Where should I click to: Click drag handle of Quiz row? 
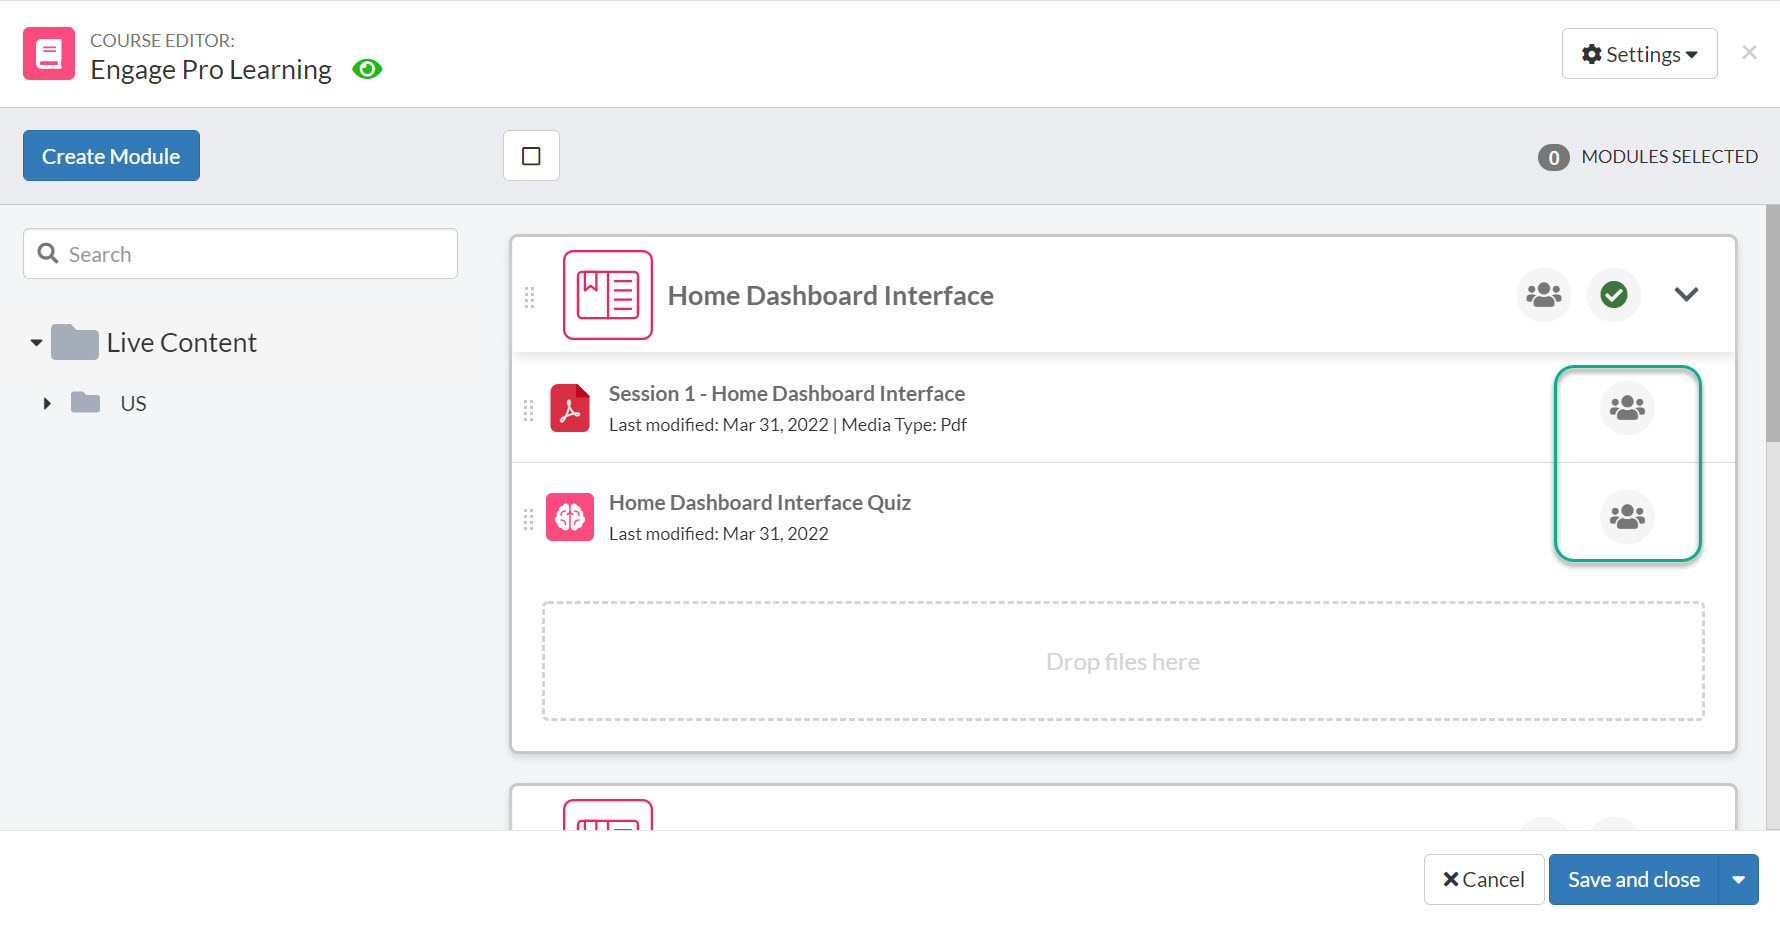click(x=529, y=520)
